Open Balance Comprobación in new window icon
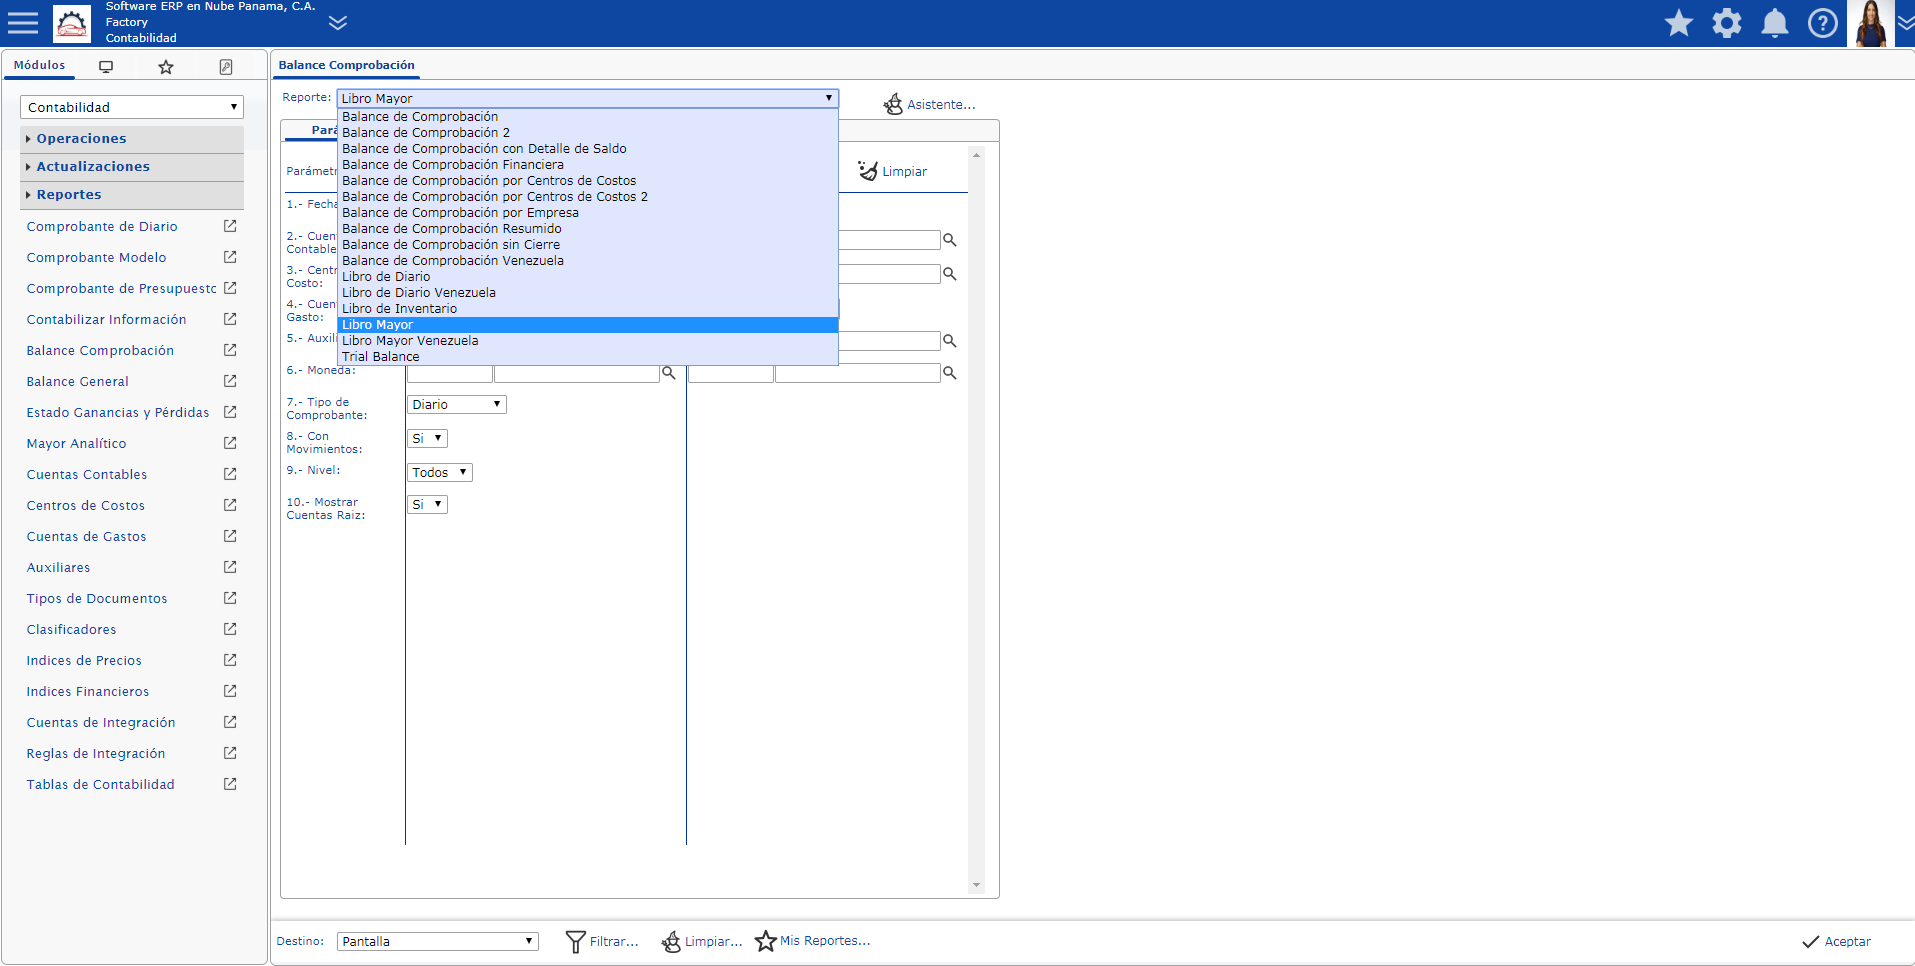1915x966 pixels. [230, 350]
